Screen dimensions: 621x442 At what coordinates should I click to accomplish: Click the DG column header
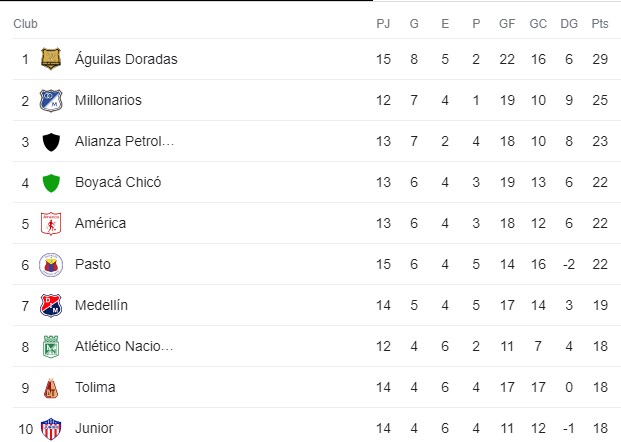pyautogui.click(x=569, y=24)
